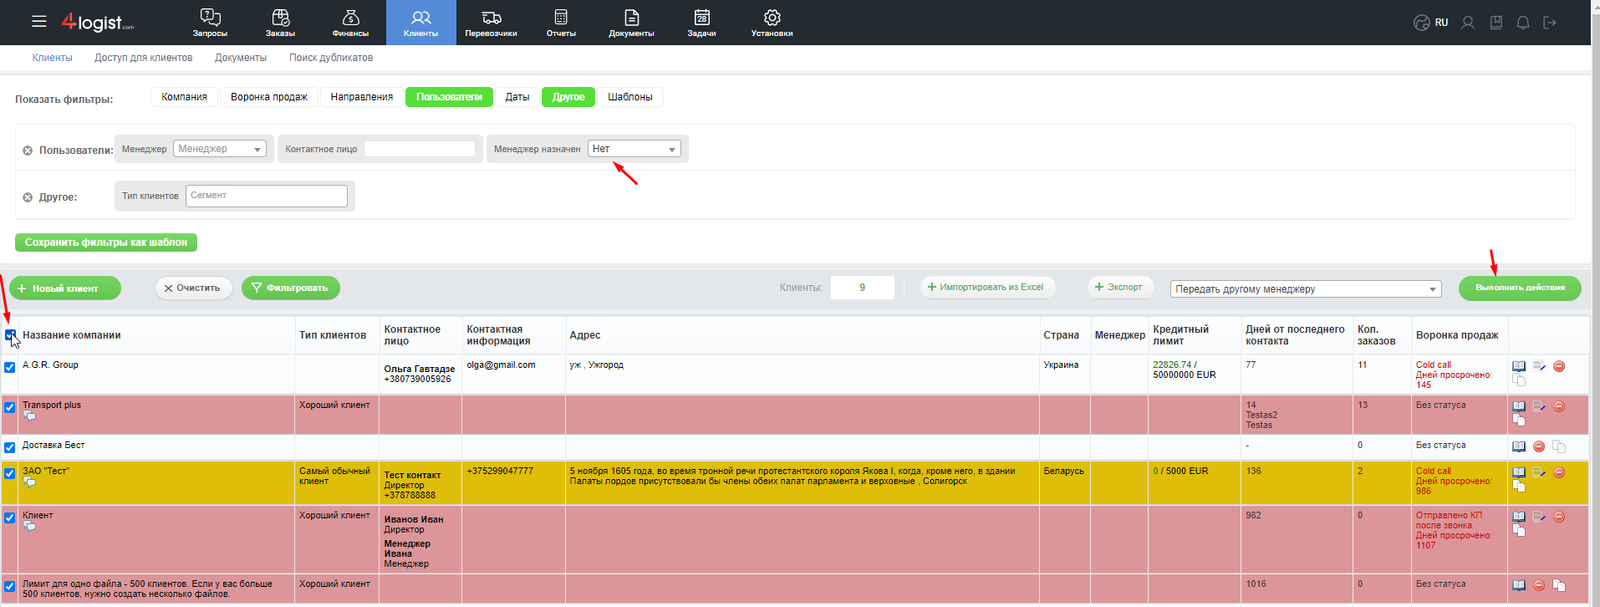Viewport: 1600px width, 607px height.
Task: Open the Передать другому менеджеру dropdown
Action: [1306, 289]
